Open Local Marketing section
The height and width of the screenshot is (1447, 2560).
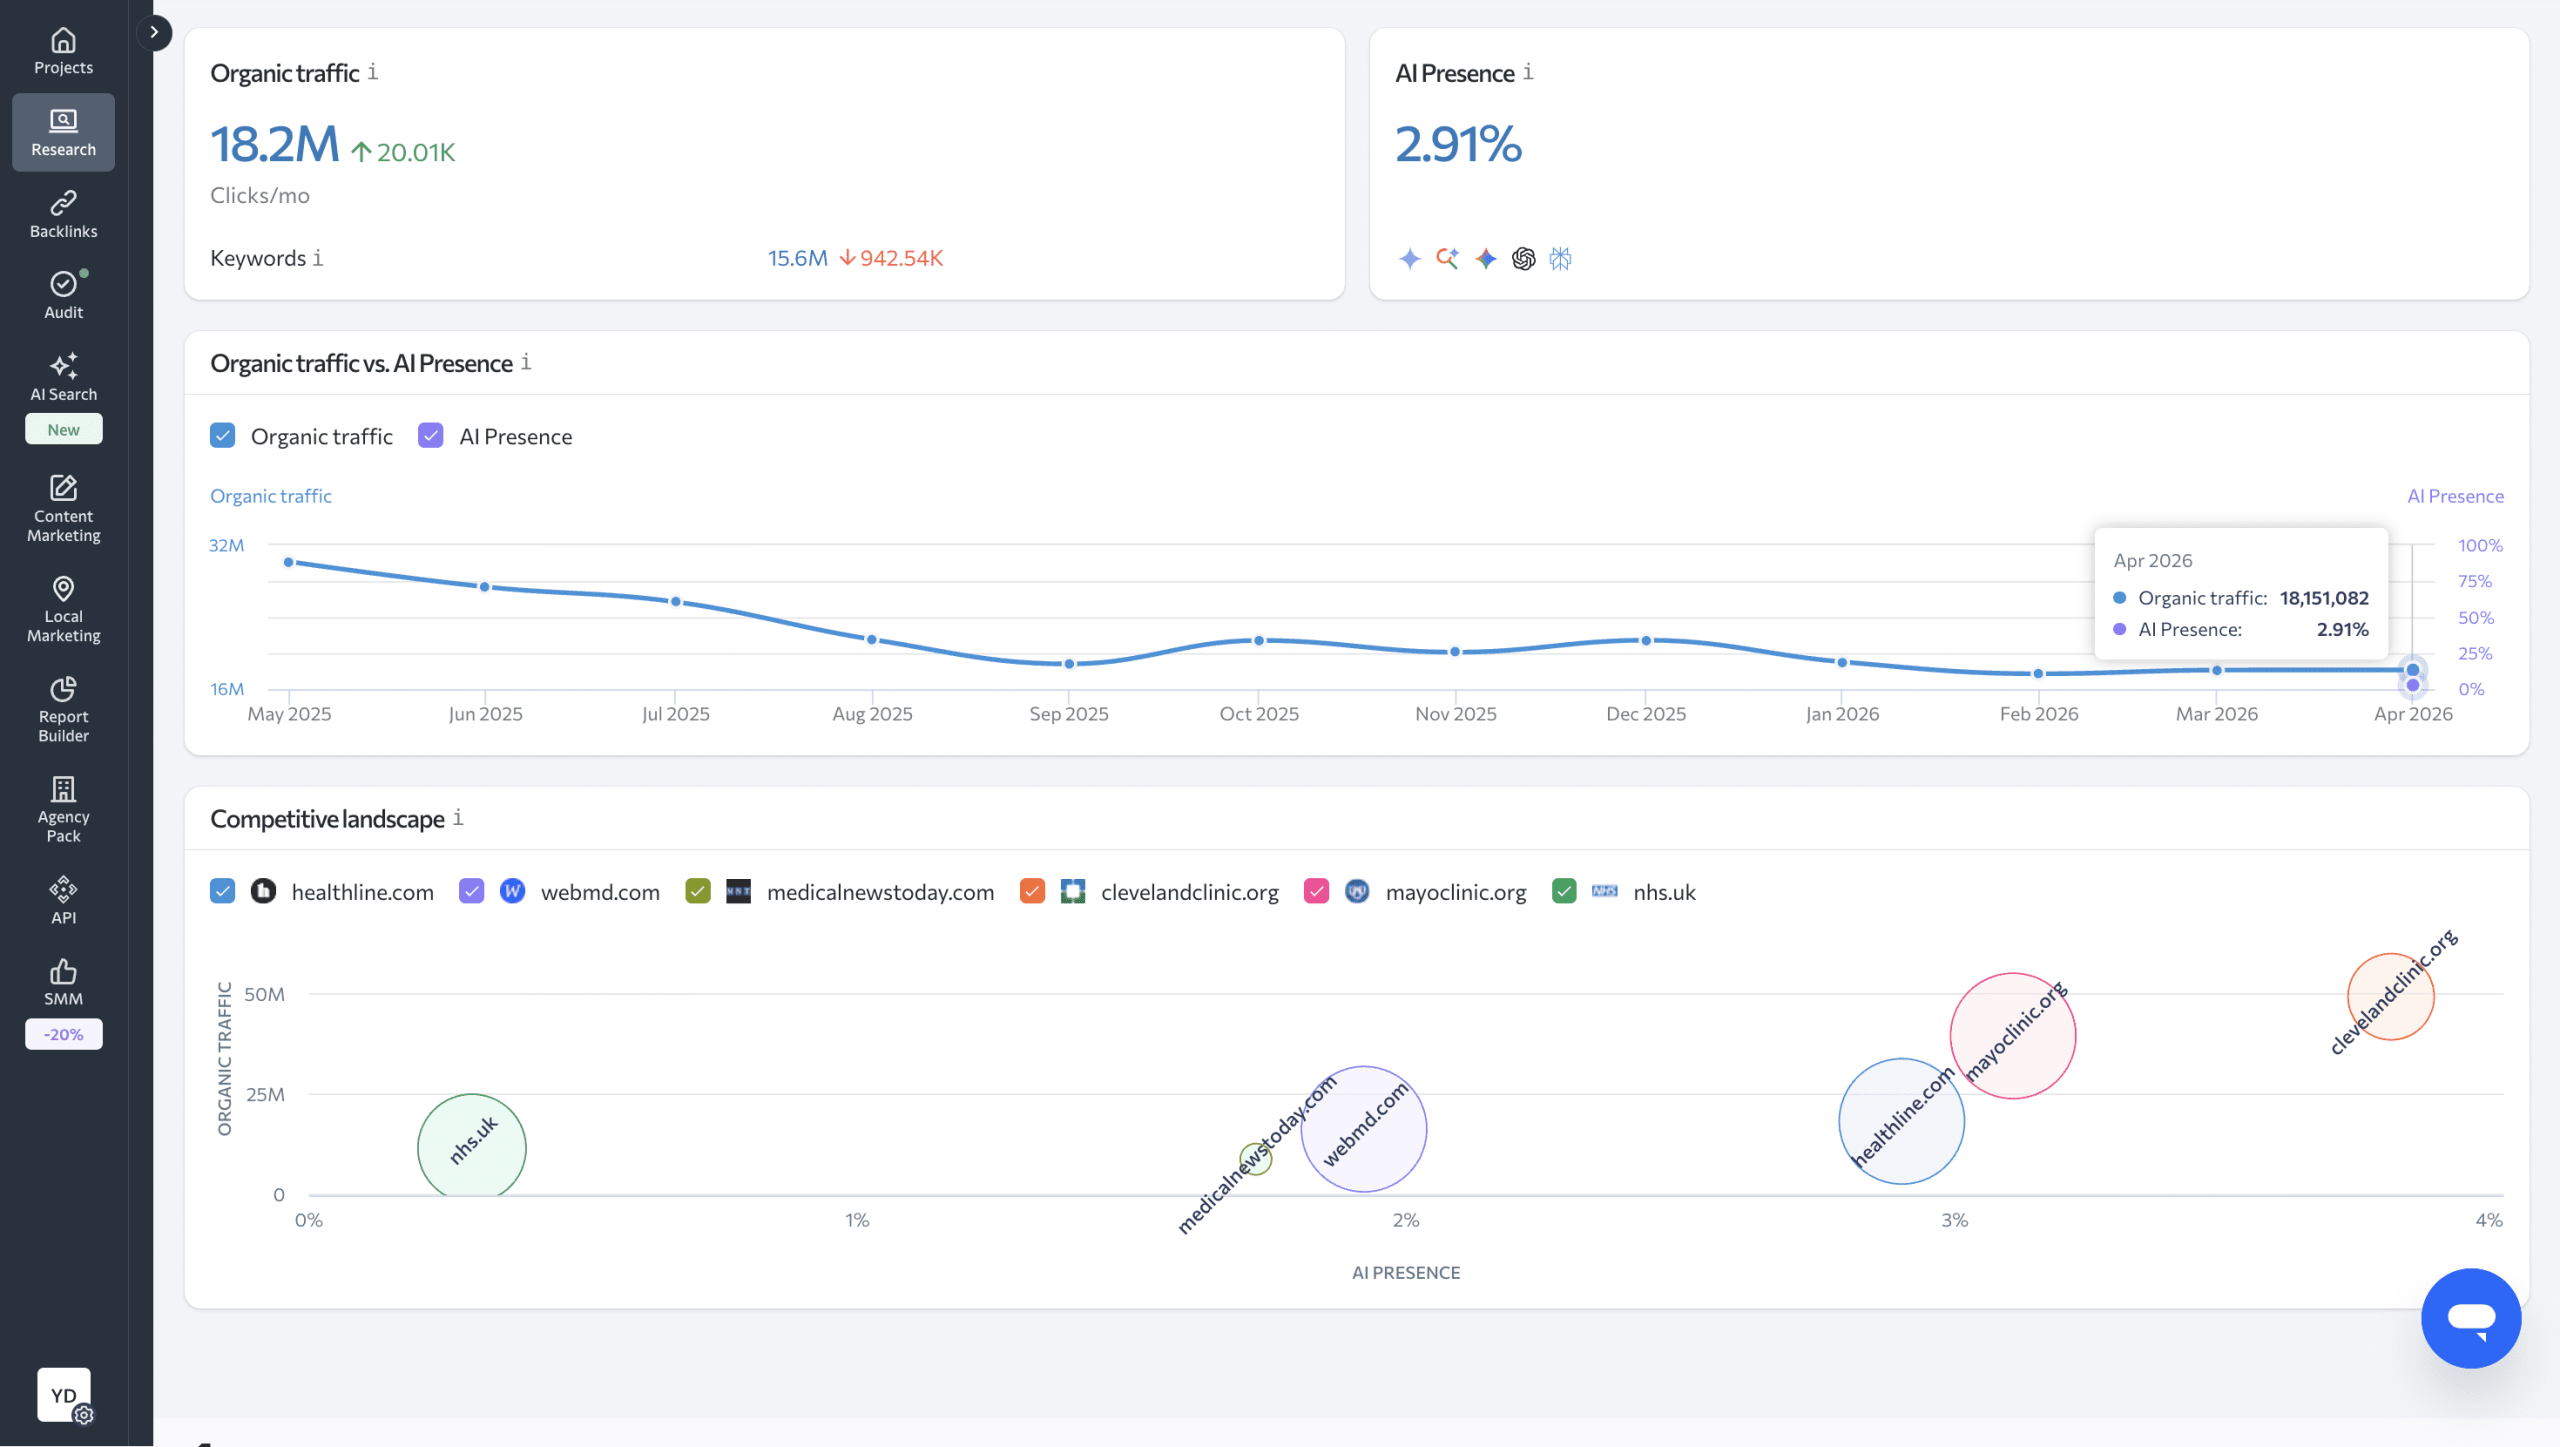coord(63,609)
